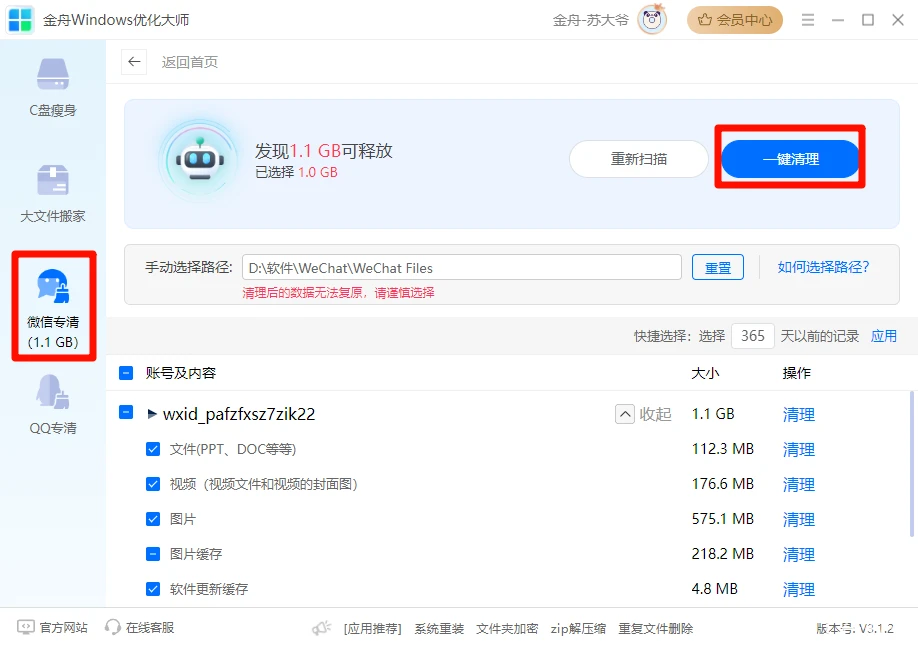Uncheck 文件(PPT、DOC等等) checkbox

tap(153, 449)
